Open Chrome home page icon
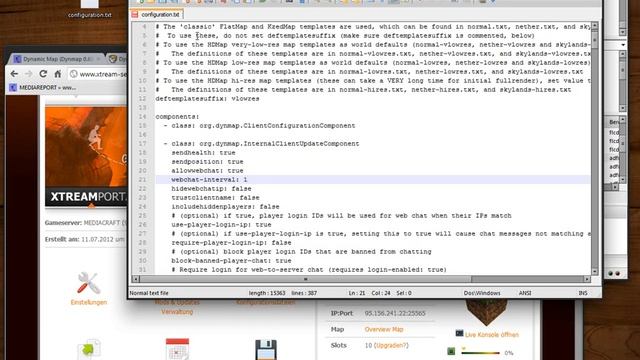The width and height of the screenshot is (640, 360). click(x=58, y=74)
